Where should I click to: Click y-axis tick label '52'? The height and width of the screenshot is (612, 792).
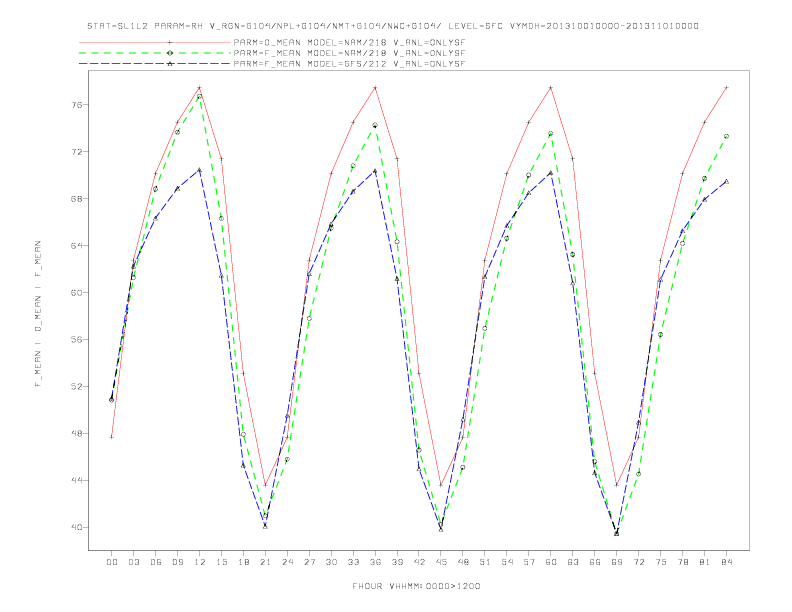tap(77, 386)
